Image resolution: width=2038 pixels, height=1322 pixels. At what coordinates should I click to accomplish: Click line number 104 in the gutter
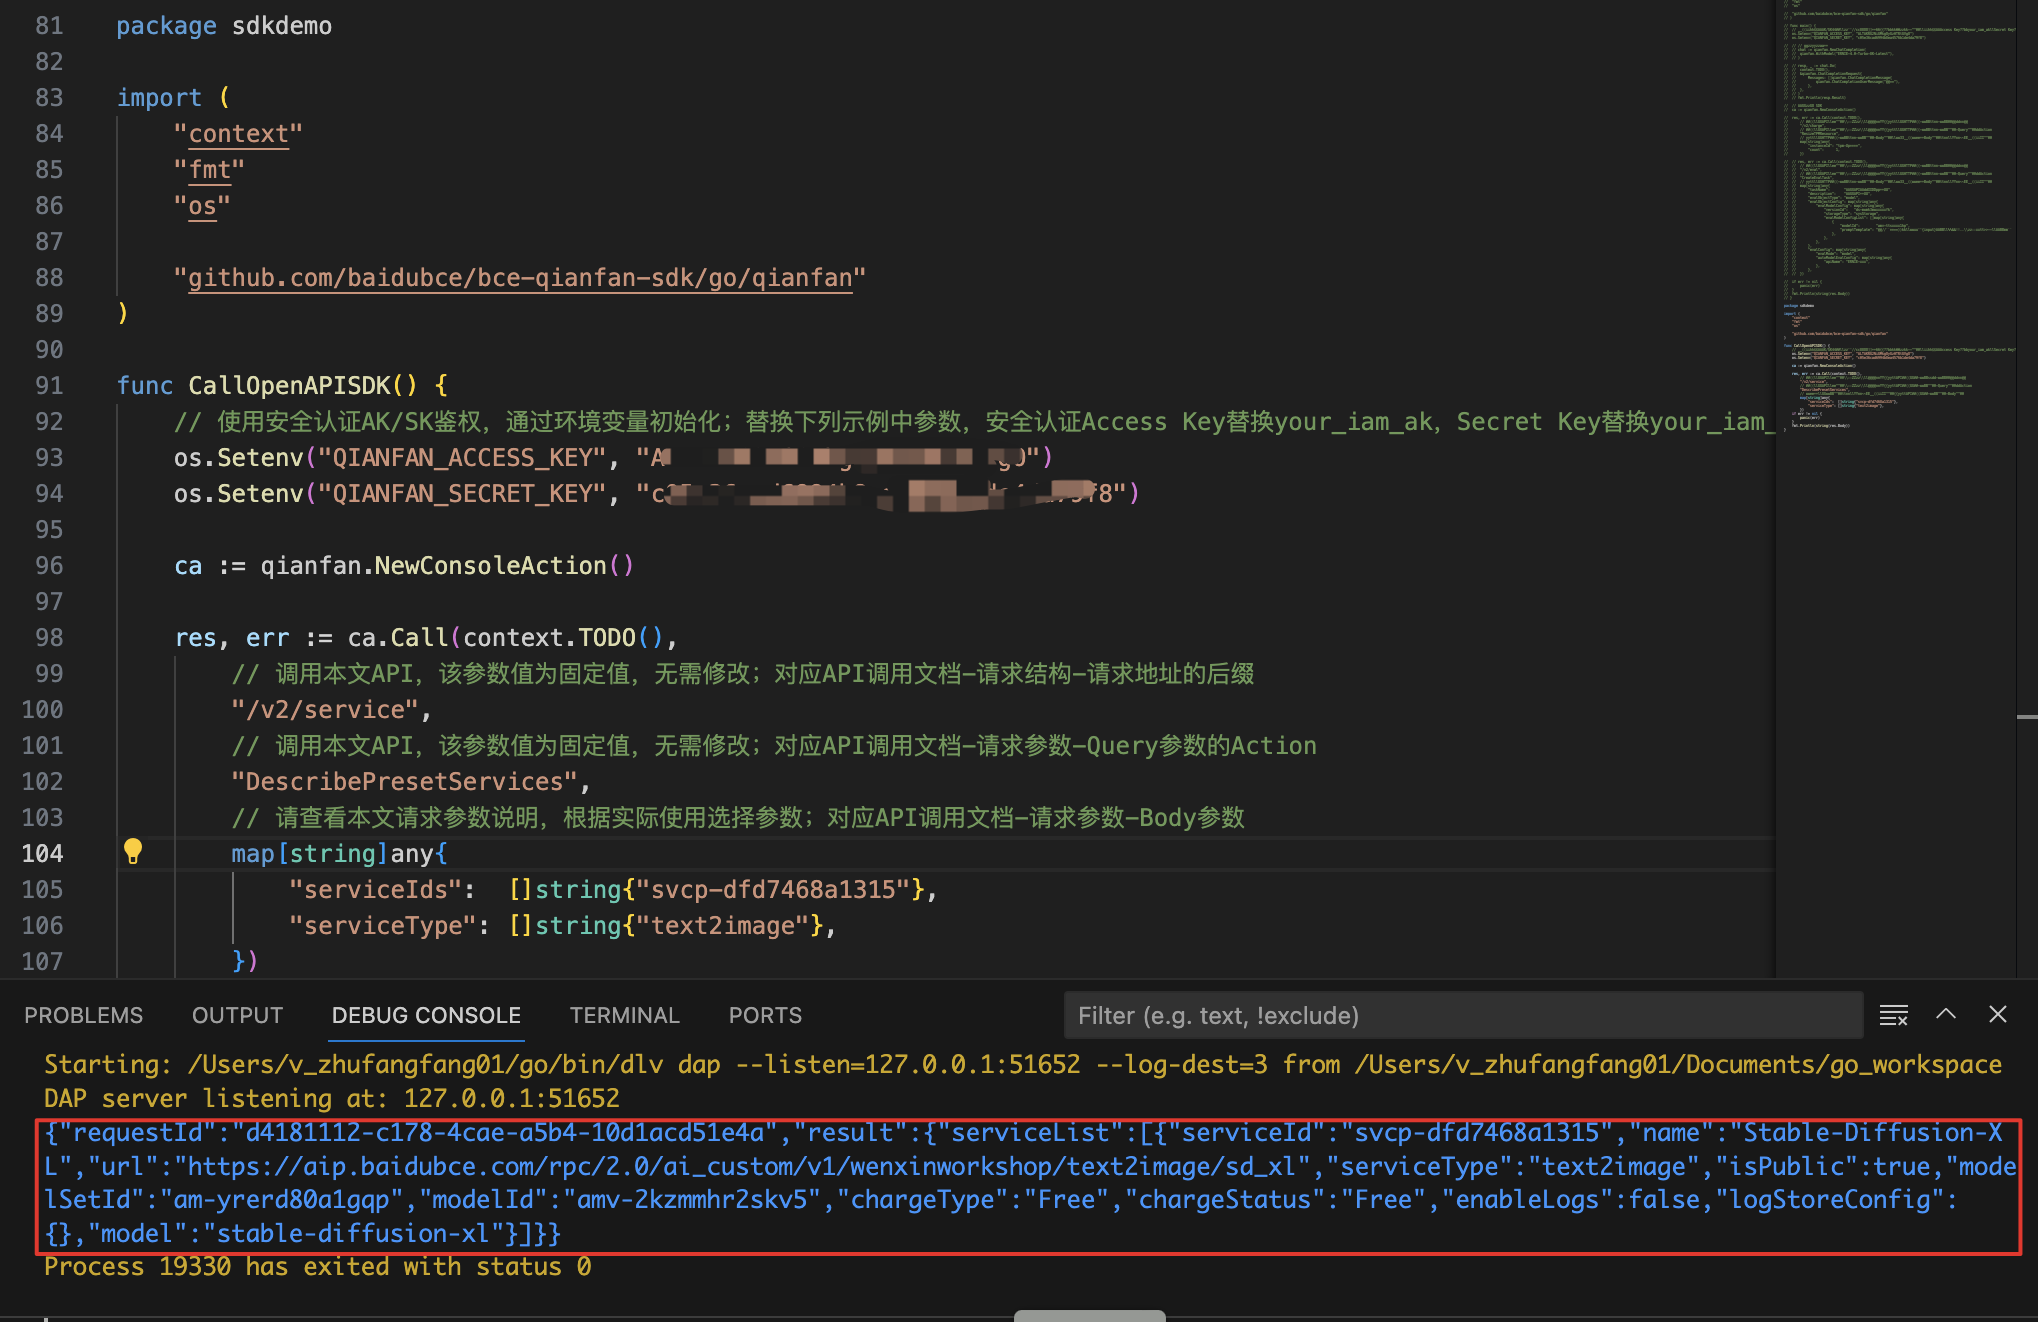pos(42,853)
